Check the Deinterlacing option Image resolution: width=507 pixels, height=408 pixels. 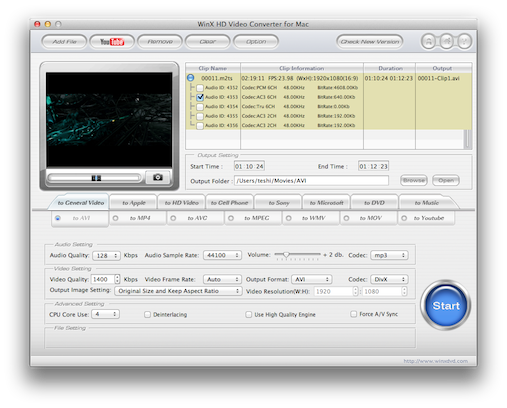click(x=147, y=314)
